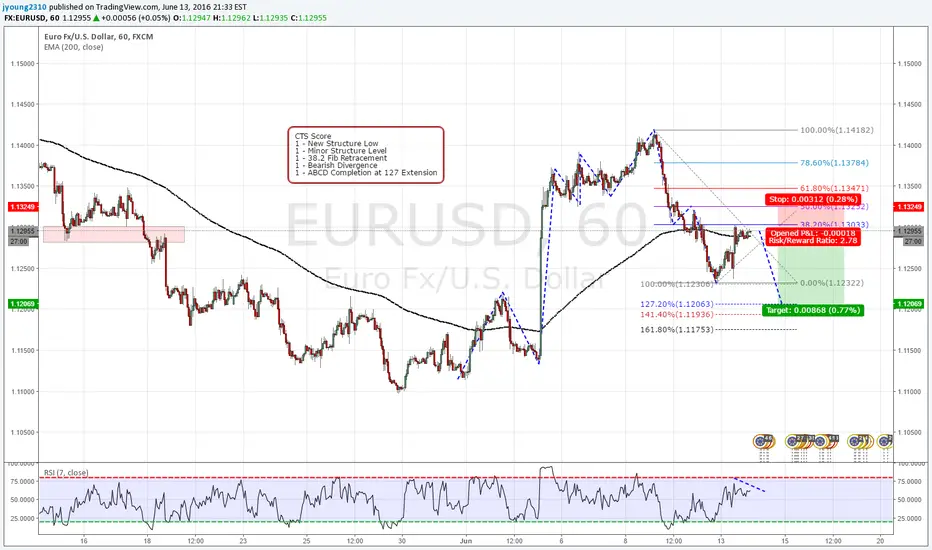Click the '1 - Bearish Divergence' note line
This screenshot has height=550, width=932.
pyautogui.click(x=336, y=165)
